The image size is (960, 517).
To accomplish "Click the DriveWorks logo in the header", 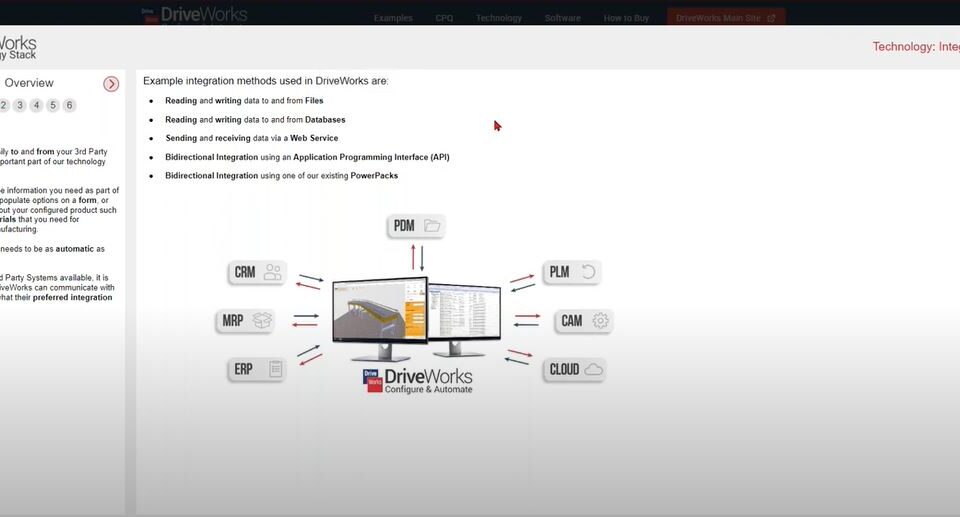I will pos(194,16).
